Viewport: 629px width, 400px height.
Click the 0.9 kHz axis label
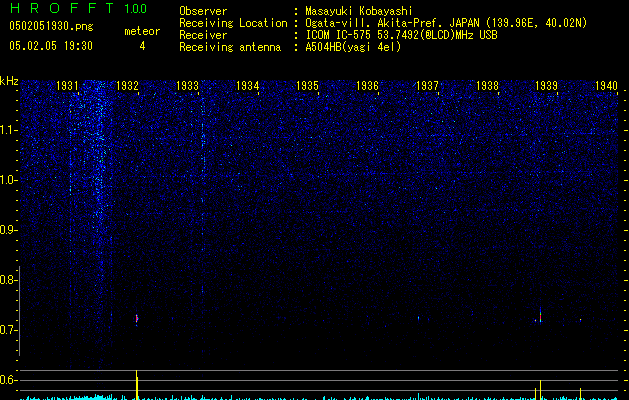[8, 230]
